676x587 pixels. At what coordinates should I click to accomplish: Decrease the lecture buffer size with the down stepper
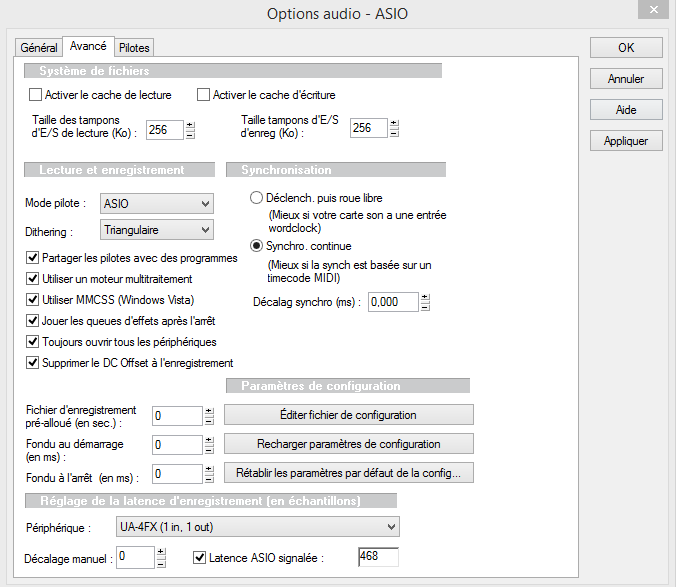point(190,134)
